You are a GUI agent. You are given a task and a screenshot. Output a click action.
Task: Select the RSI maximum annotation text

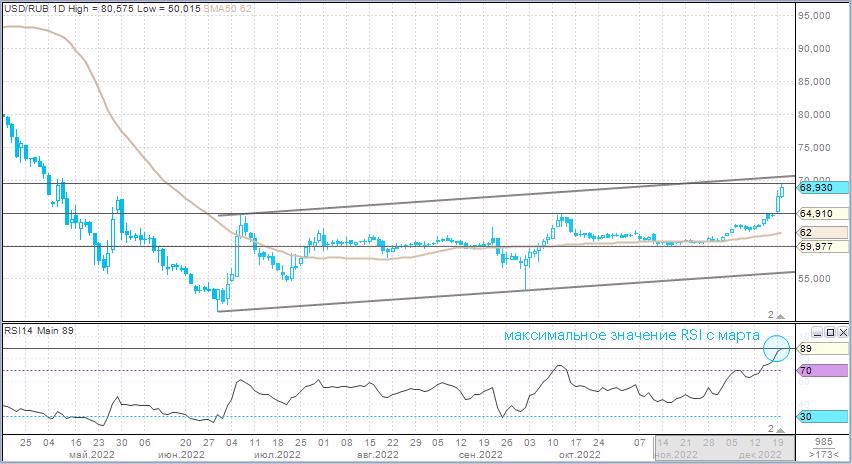(x=630, y=335)
